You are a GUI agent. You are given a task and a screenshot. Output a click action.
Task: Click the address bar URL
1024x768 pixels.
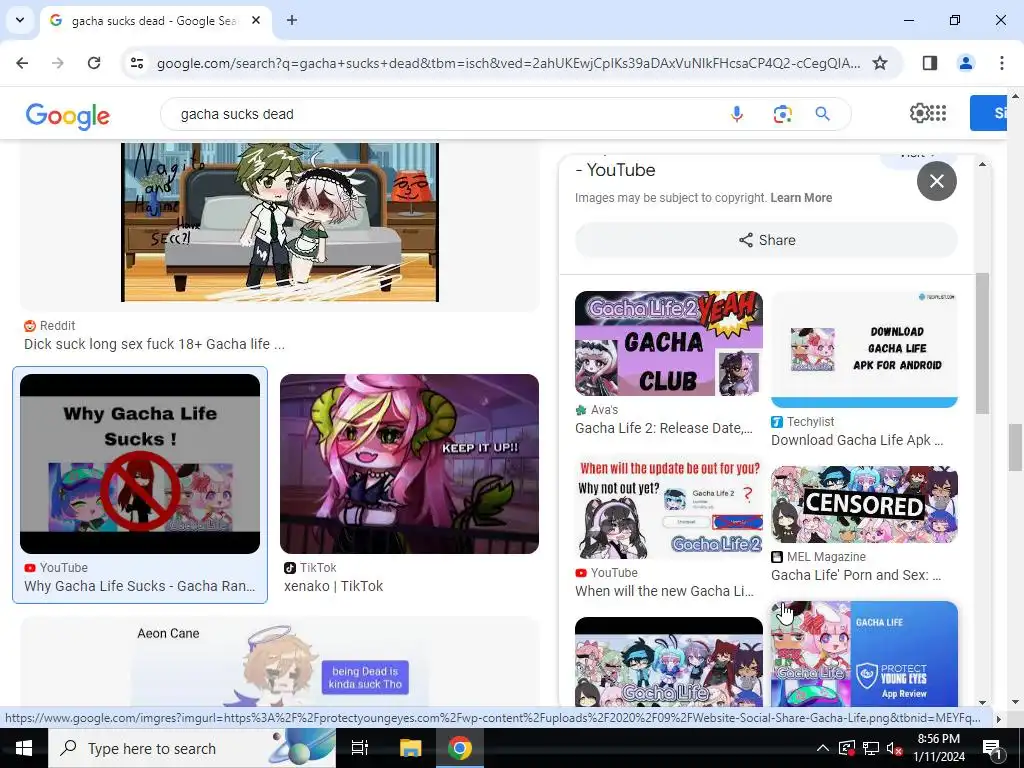[508, 63]
